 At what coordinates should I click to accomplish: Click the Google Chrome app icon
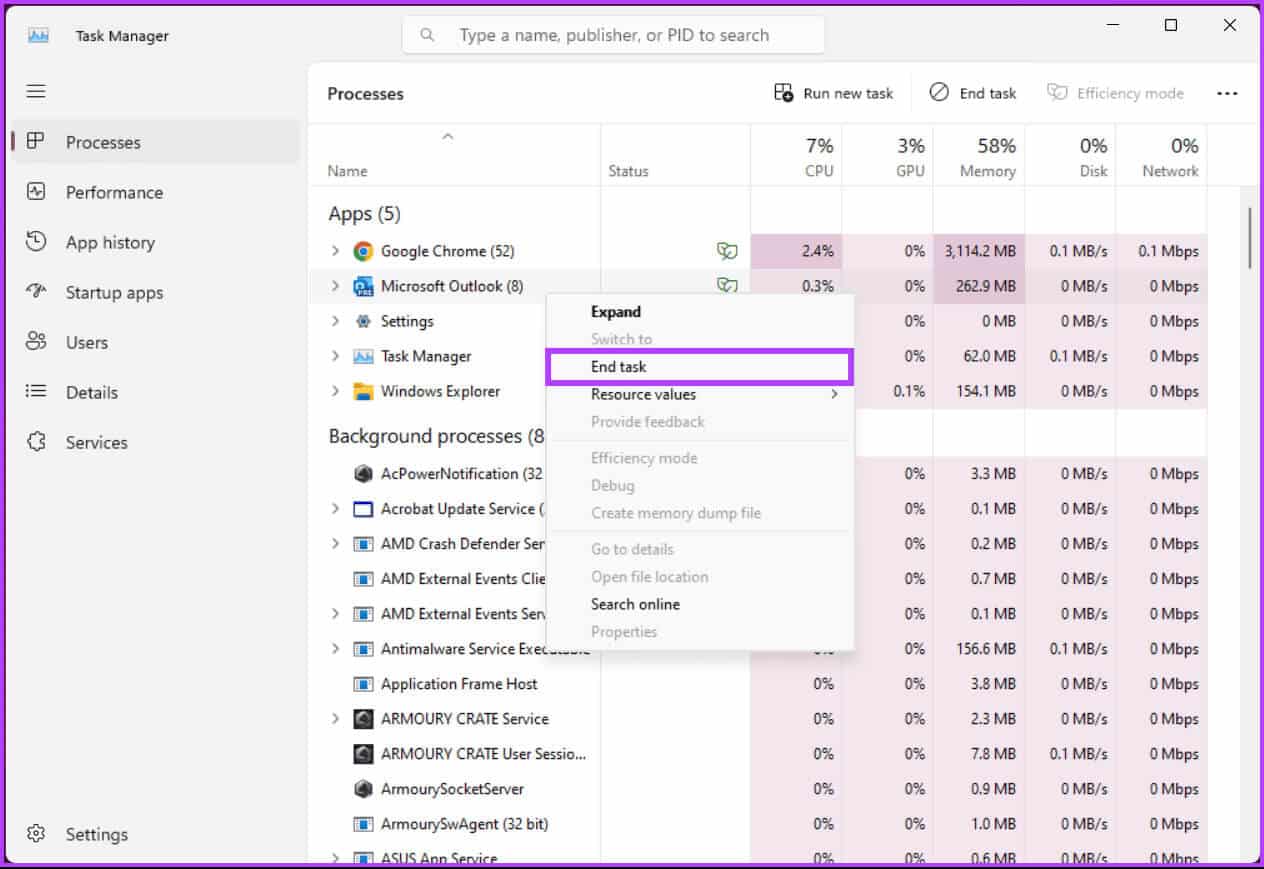click(363, 251)
